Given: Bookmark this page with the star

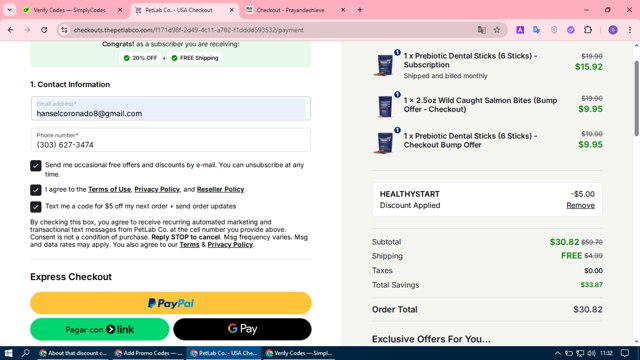Looking at the screenshot, I should (497, 30).
